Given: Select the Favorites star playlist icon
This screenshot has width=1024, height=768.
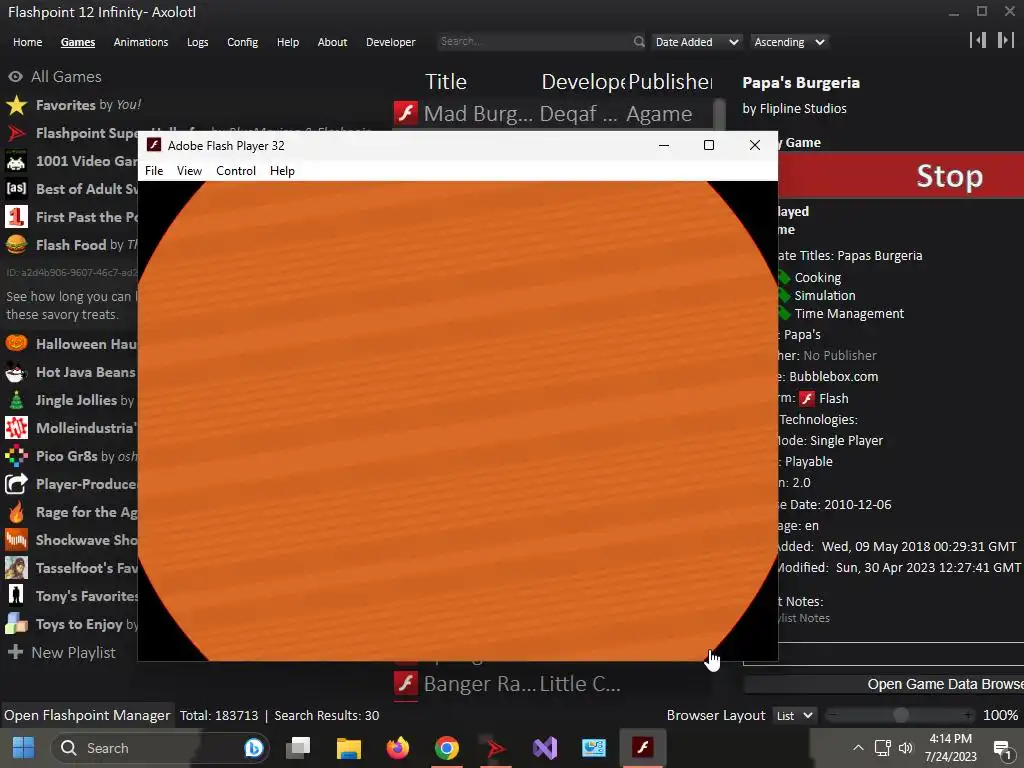Looking at the screenshot, I should click(x=16, y=104).
